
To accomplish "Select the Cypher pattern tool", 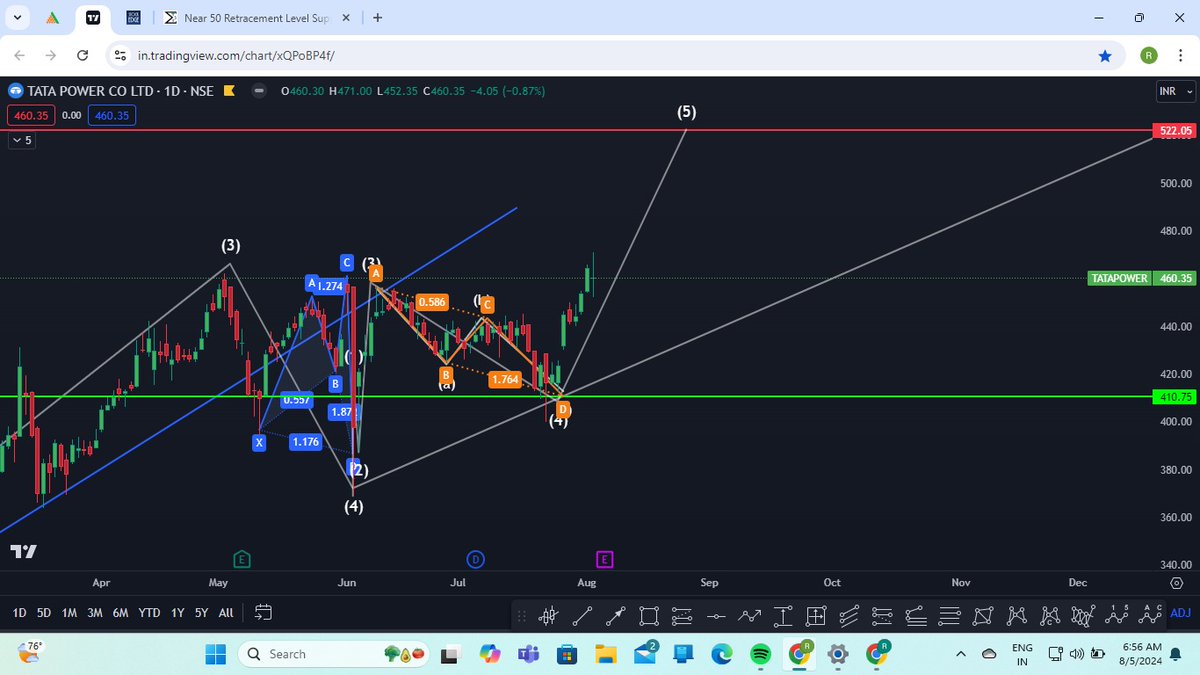I will pos(1049,616).
